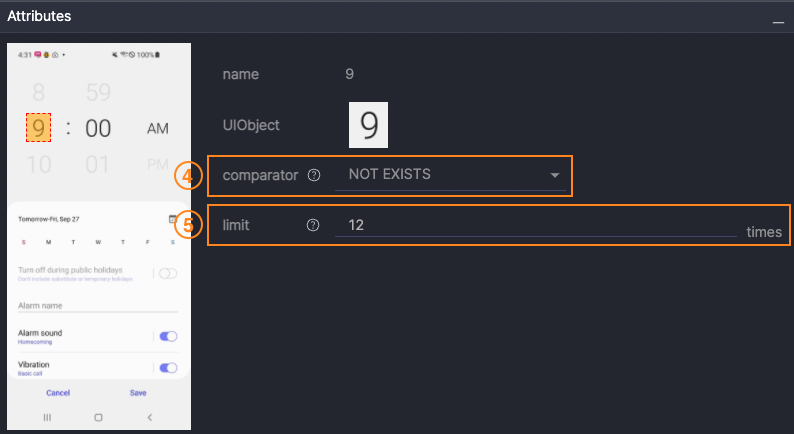Click the limit help question-mark icon
794x434 pixels.
[x=312, y=226]
